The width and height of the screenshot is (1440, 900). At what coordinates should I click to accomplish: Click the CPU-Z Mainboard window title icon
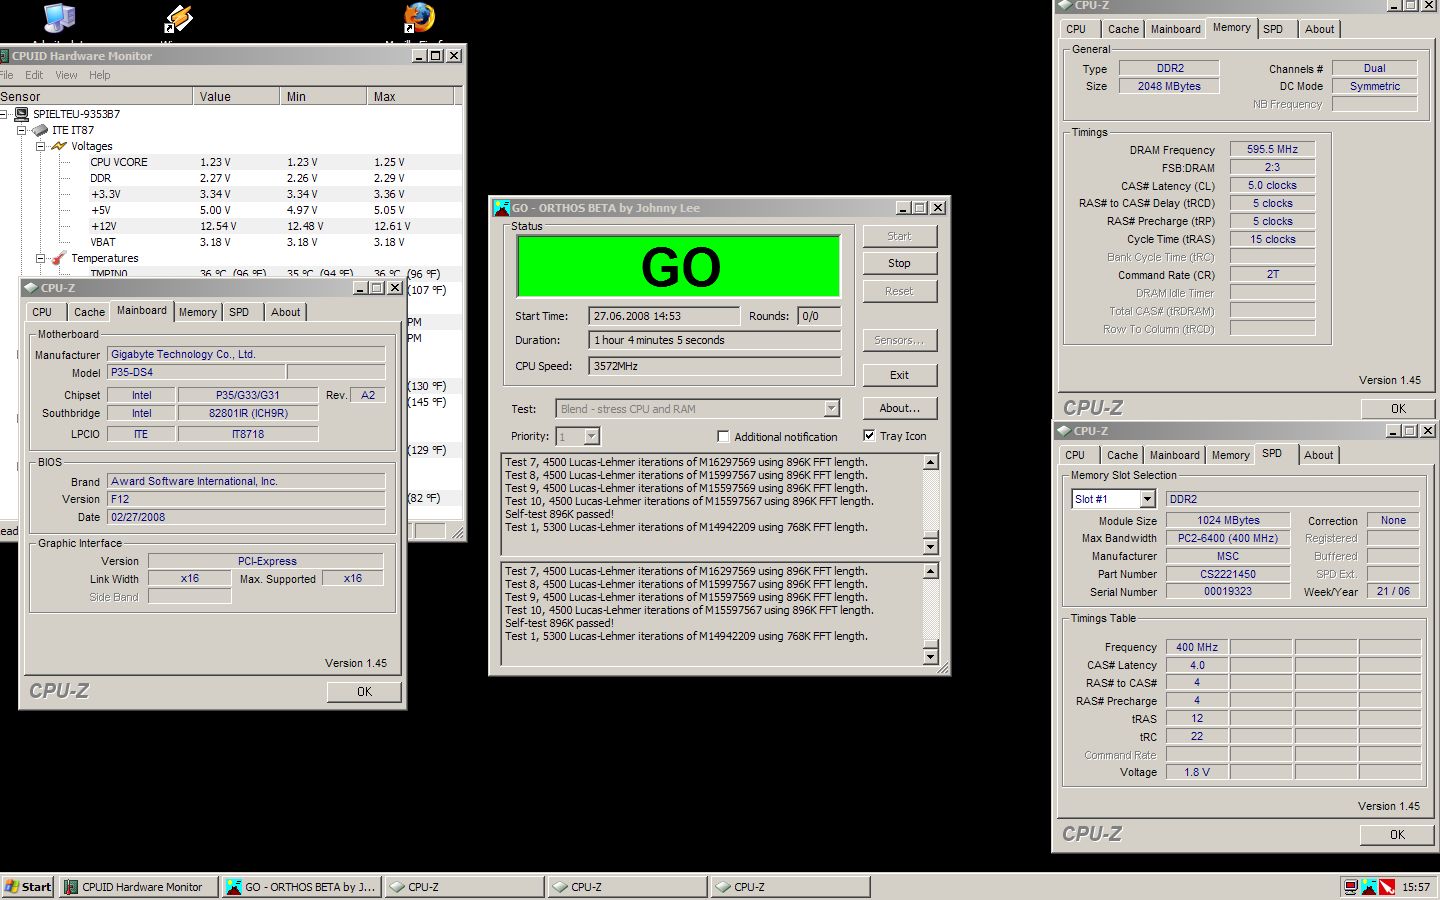click(30, 288)
